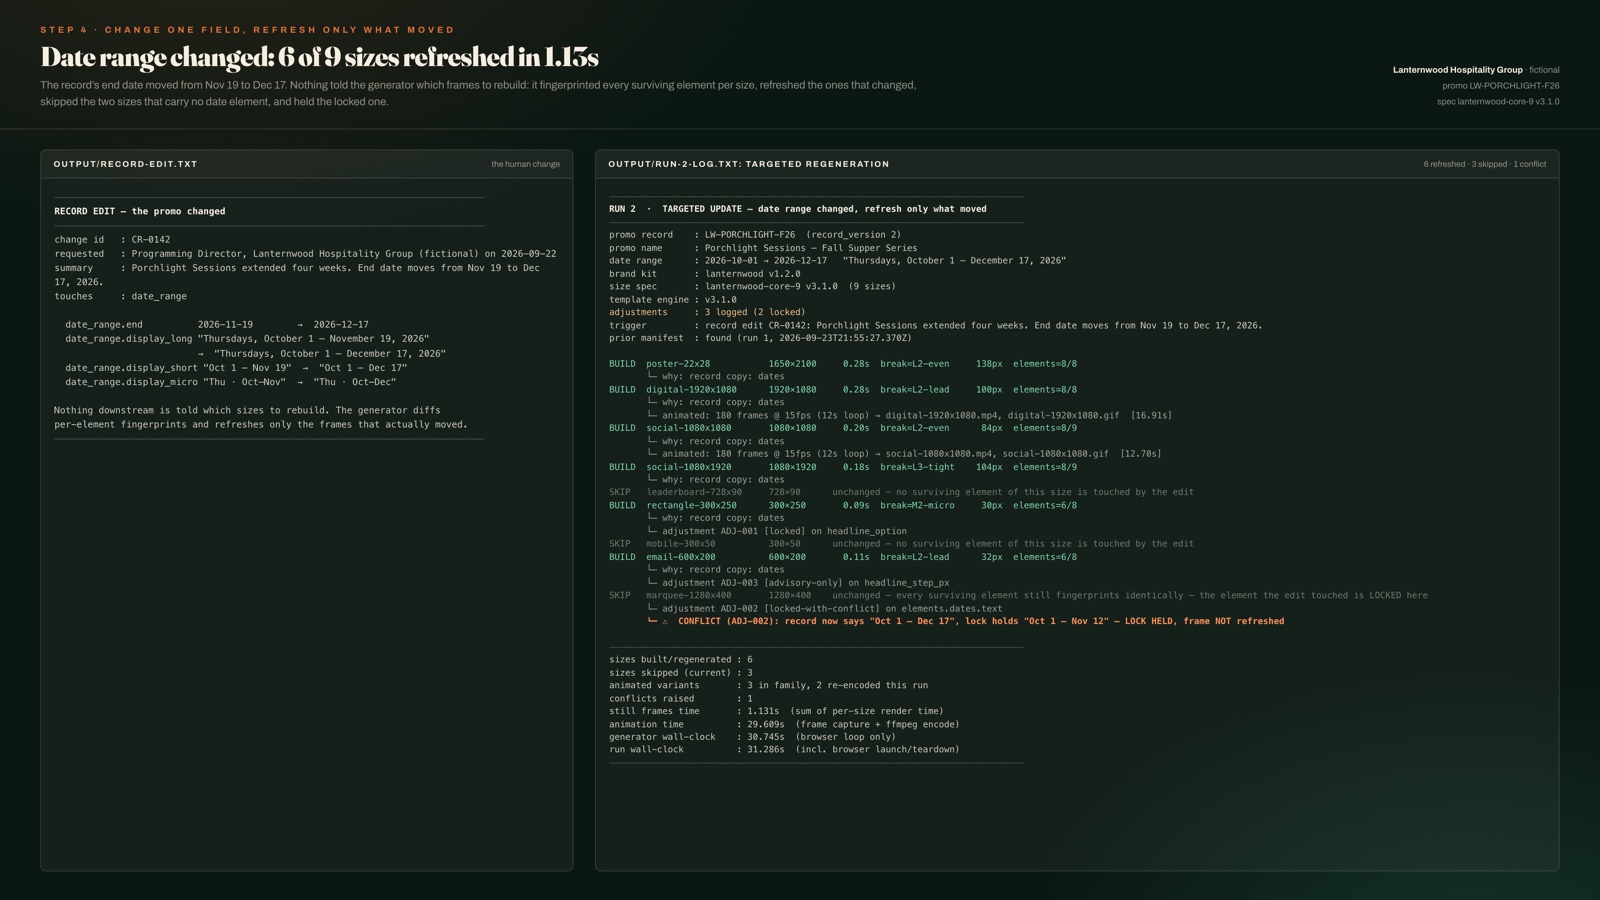
Task: Click the 'SKIP mobile-300x50' row
Action: (901, 544)
